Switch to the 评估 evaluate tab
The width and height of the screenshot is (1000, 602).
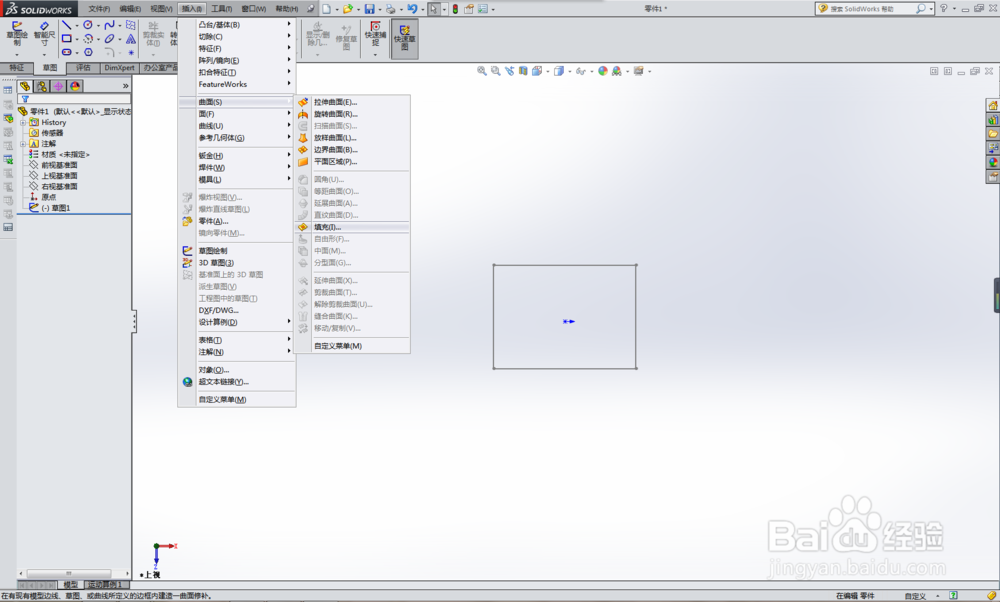click(83, 68)
